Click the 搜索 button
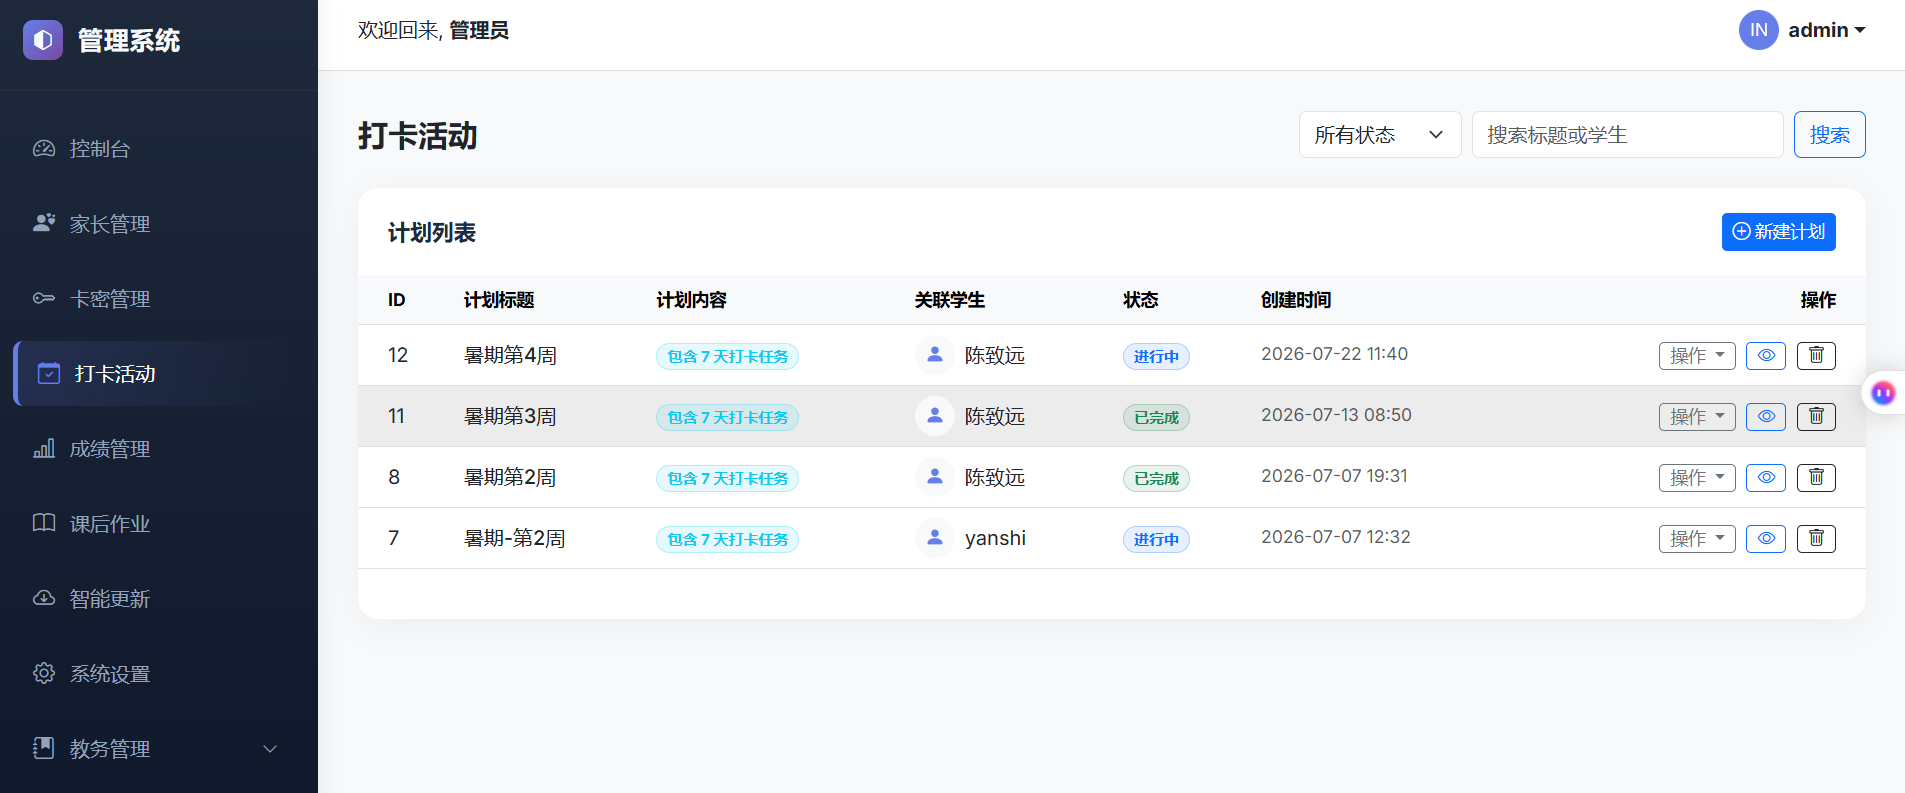1905x793 pixels. point(1829,135)
